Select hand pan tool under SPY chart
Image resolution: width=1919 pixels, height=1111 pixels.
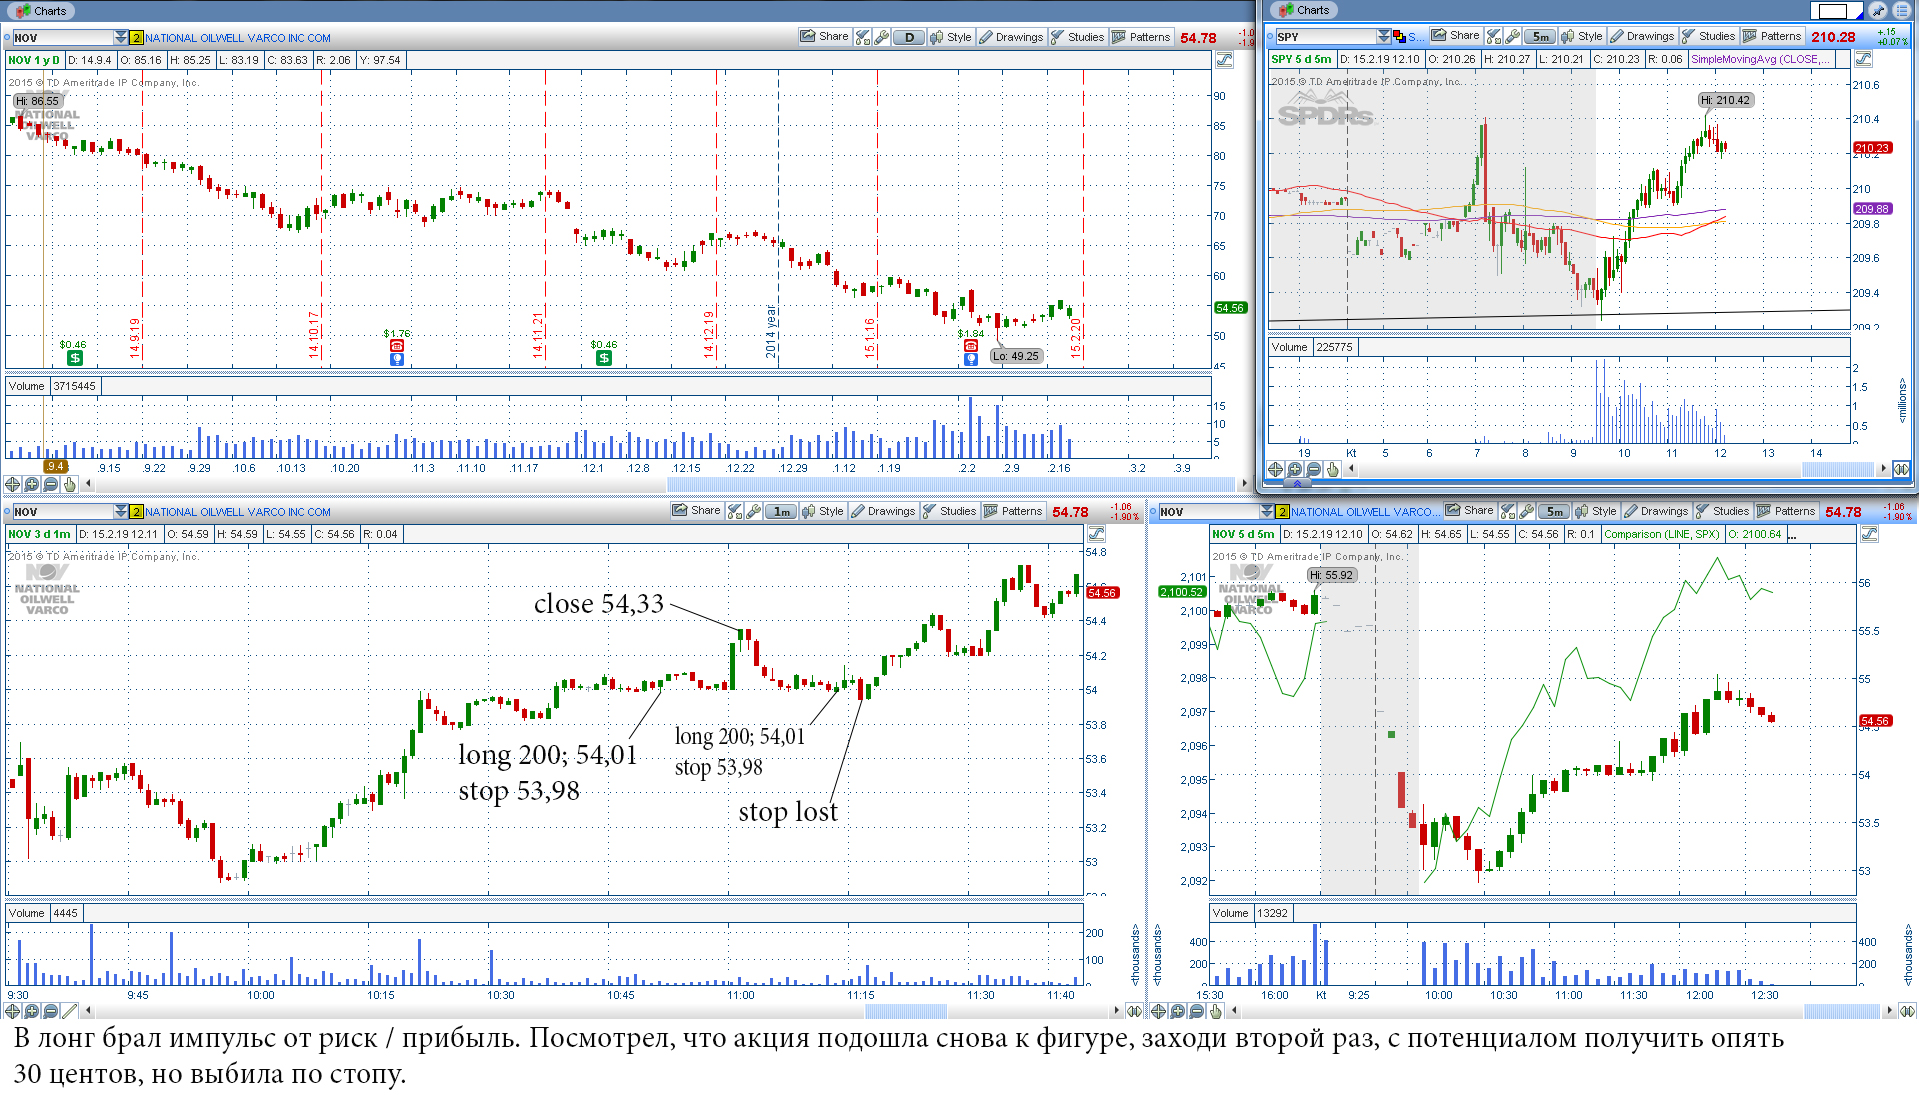point(1332,469)
